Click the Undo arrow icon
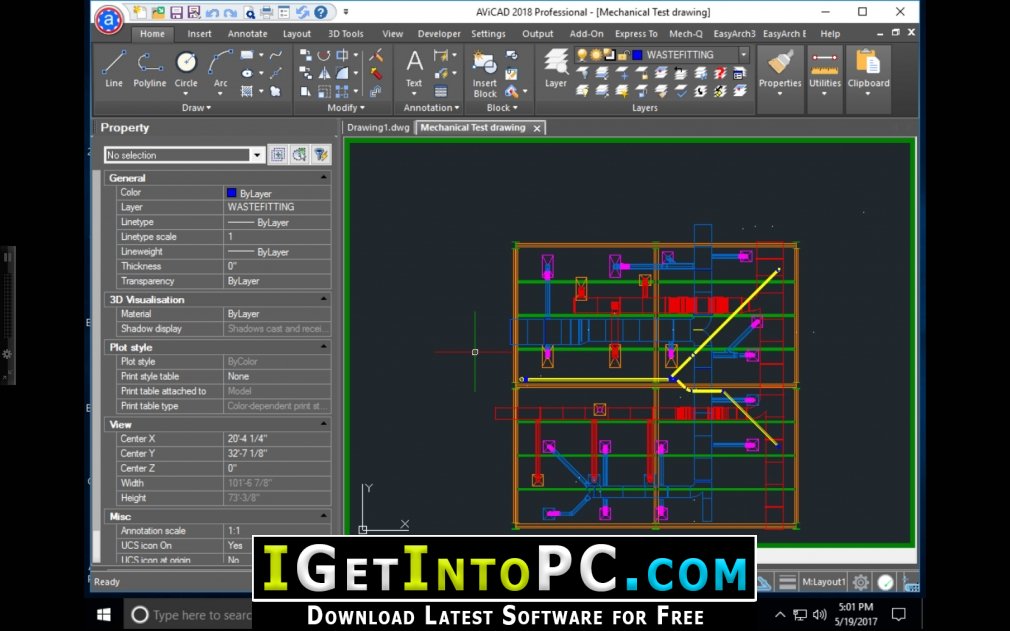 [x=212, y=12]
